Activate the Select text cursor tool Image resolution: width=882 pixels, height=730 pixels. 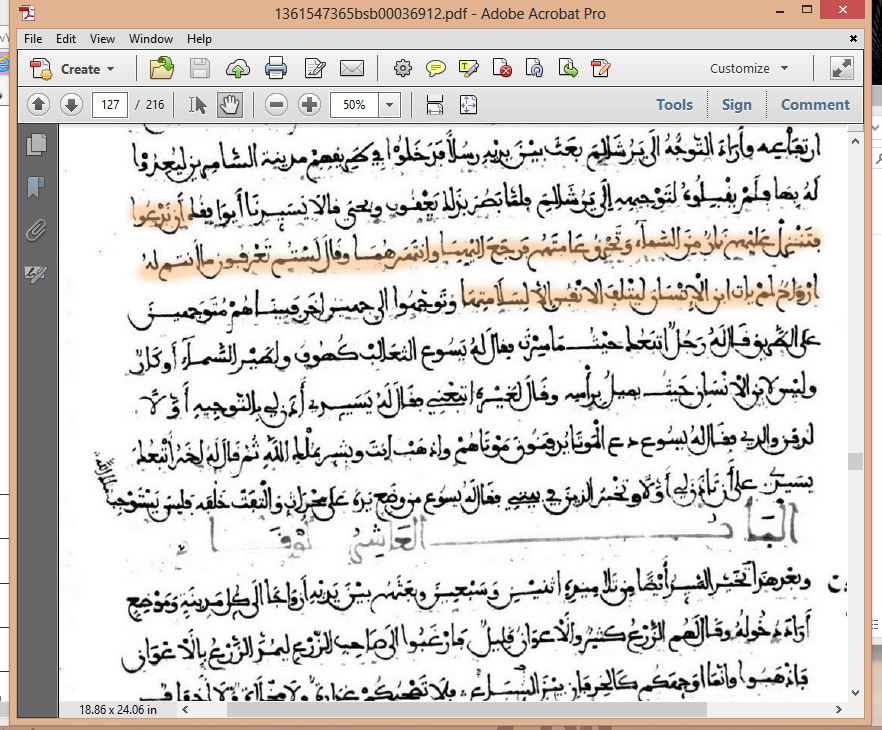coord(198,104)
